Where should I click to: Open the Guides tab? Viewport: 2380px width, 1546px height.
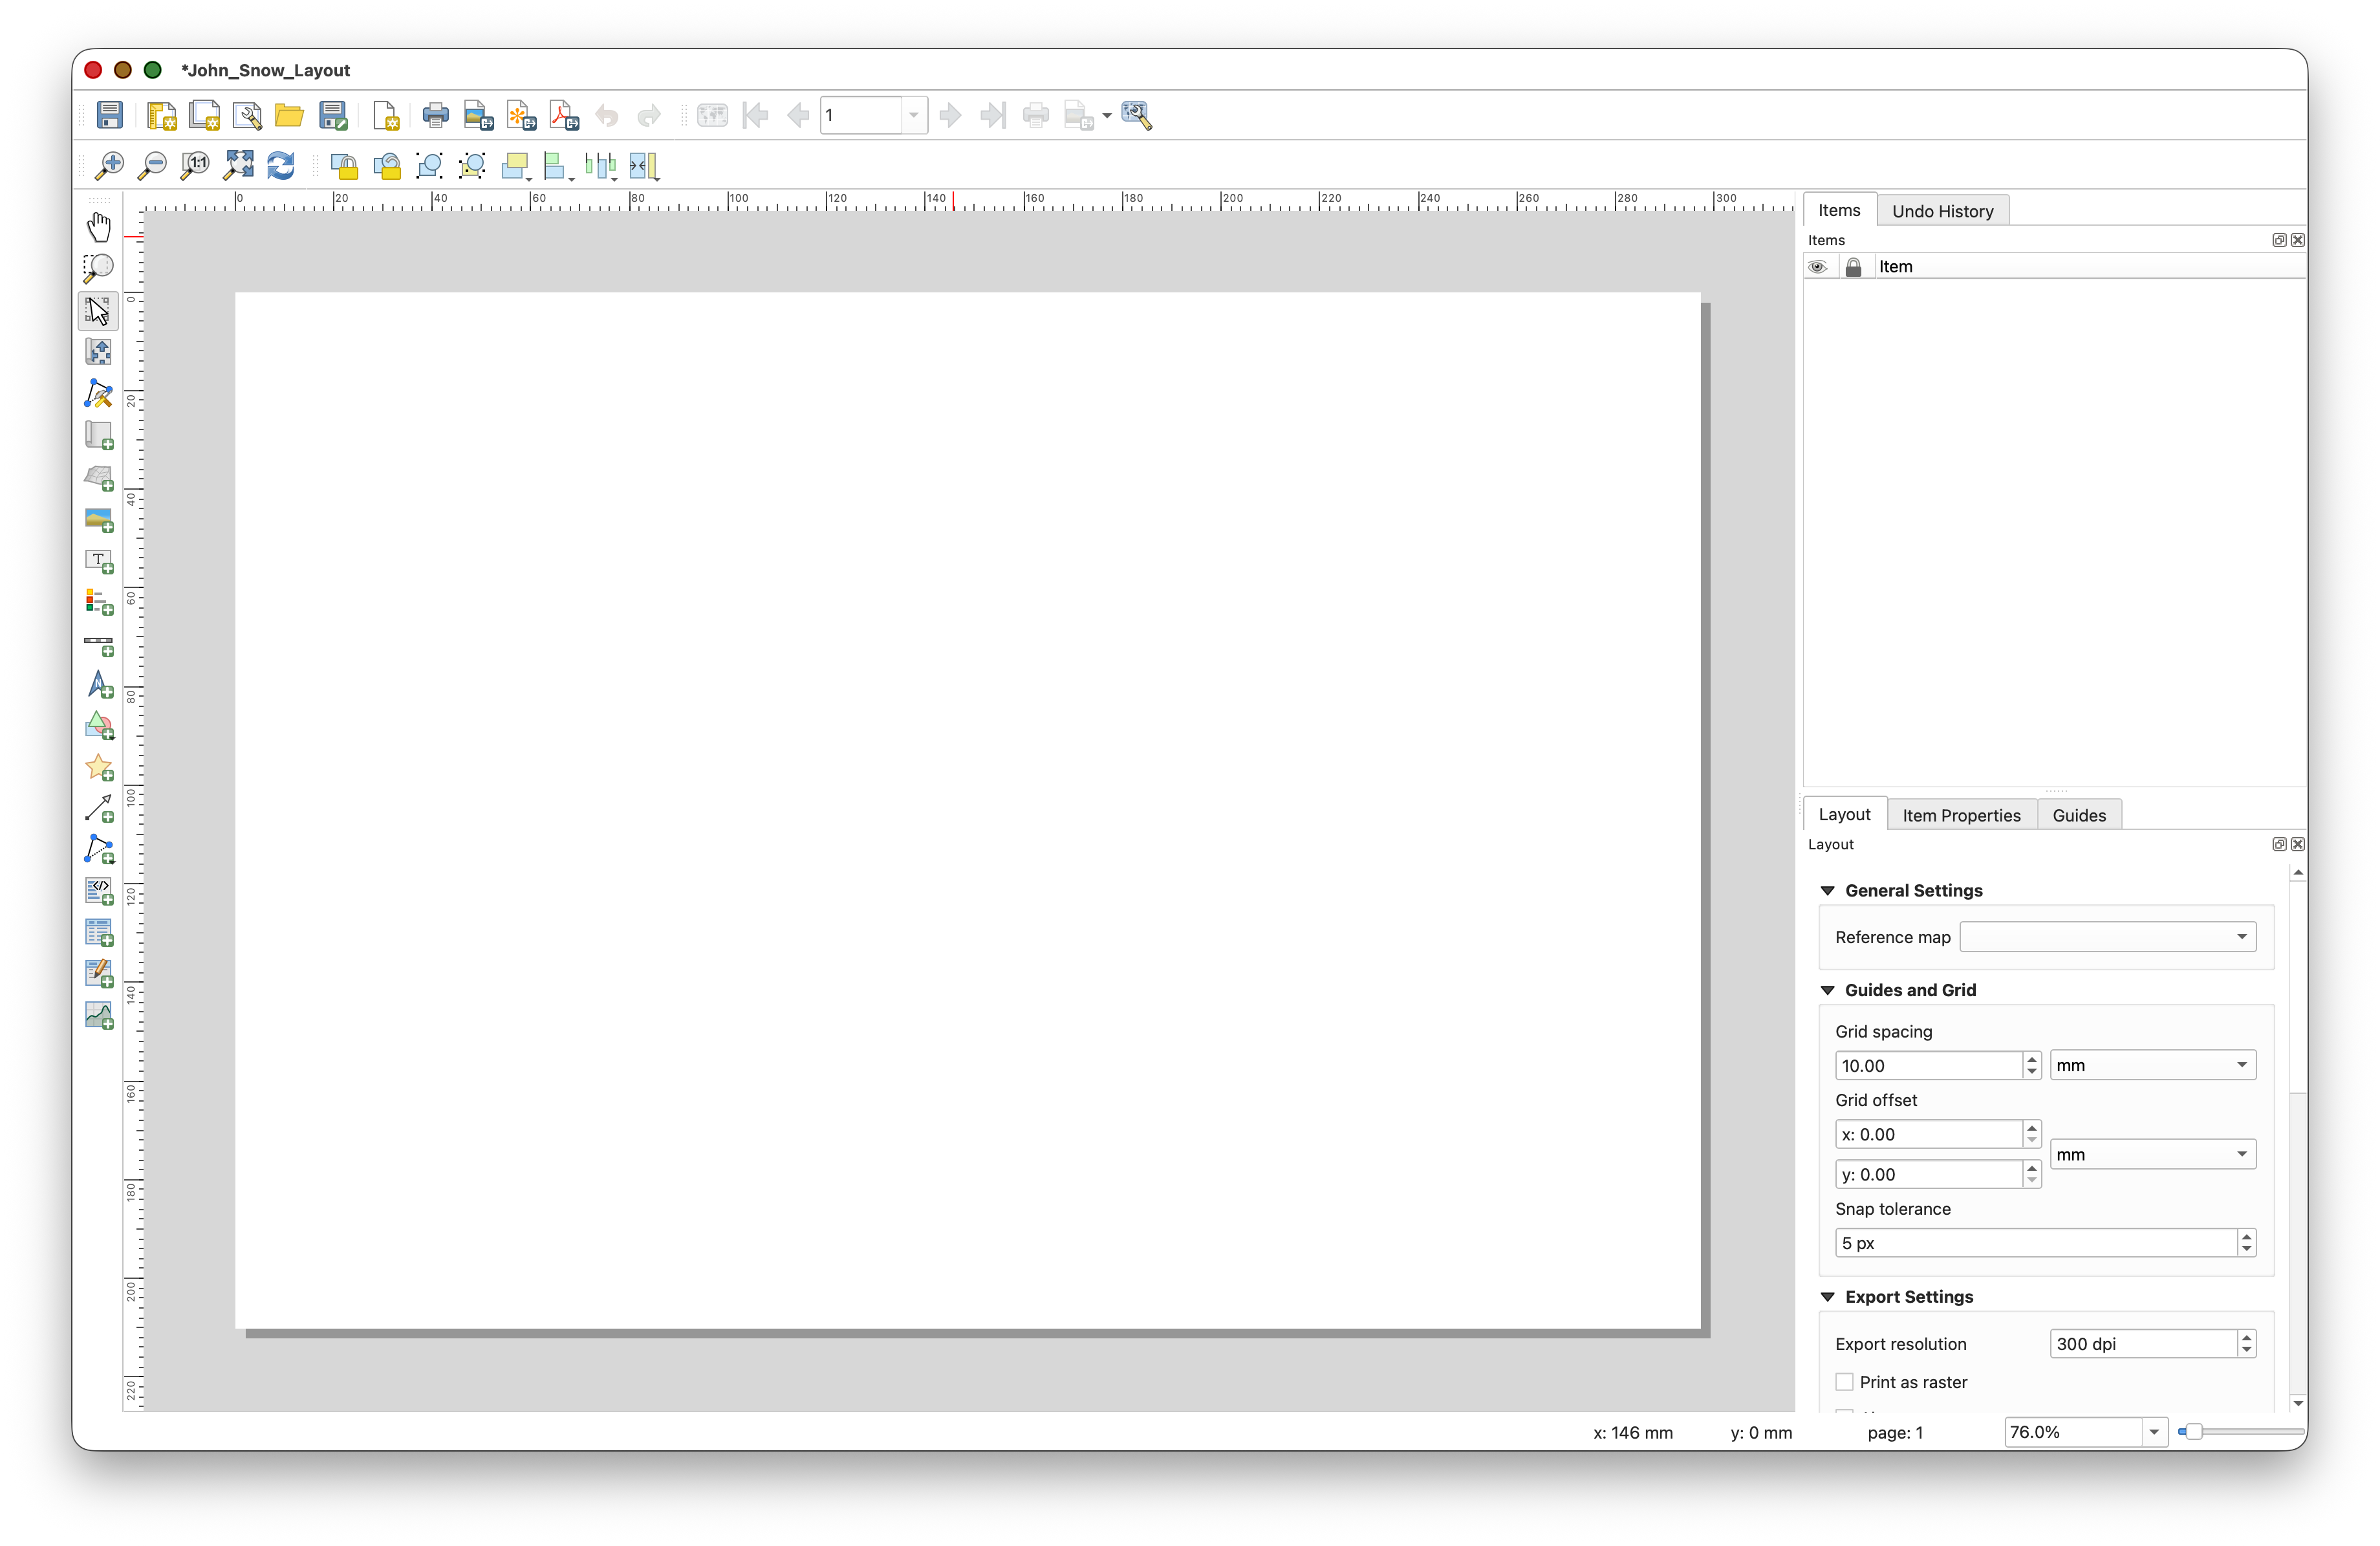[x=2078, y=815]
